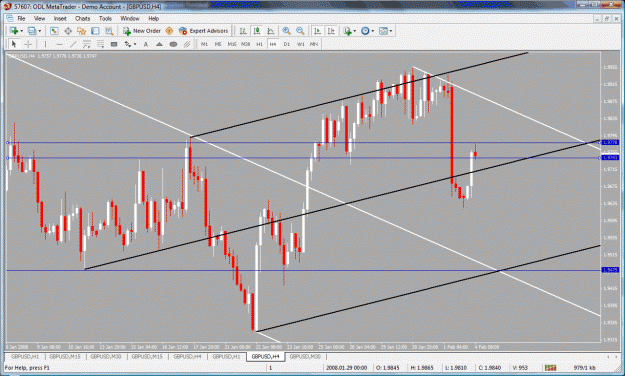Select the Arrows drawing tool icon
The height and width of the screenshot is (376, 625).
point(128,44)
